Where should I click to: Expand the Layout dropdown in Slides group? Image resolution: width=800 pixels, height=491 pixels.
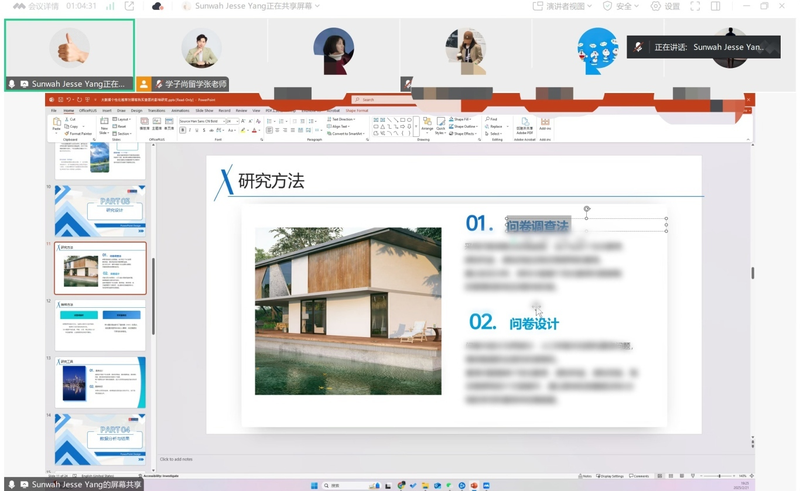[121, 119]
